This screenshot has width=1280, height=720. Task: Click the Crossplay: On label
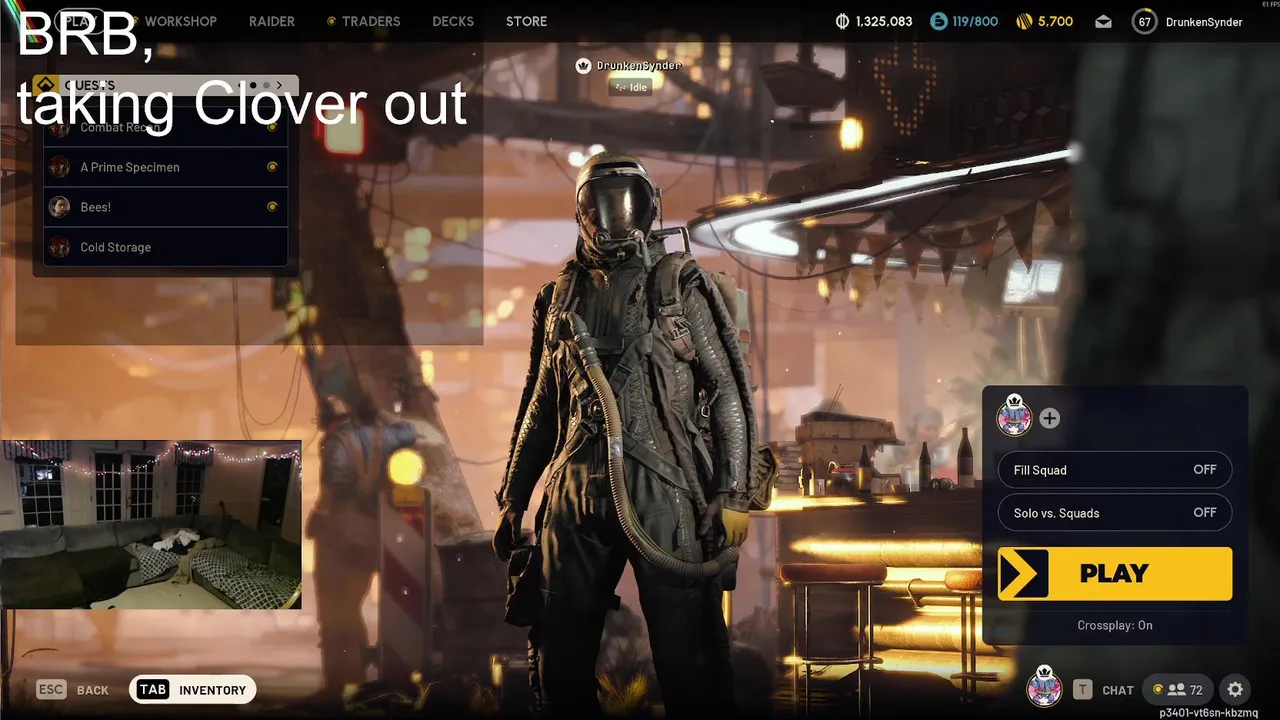pos(1115,625)
